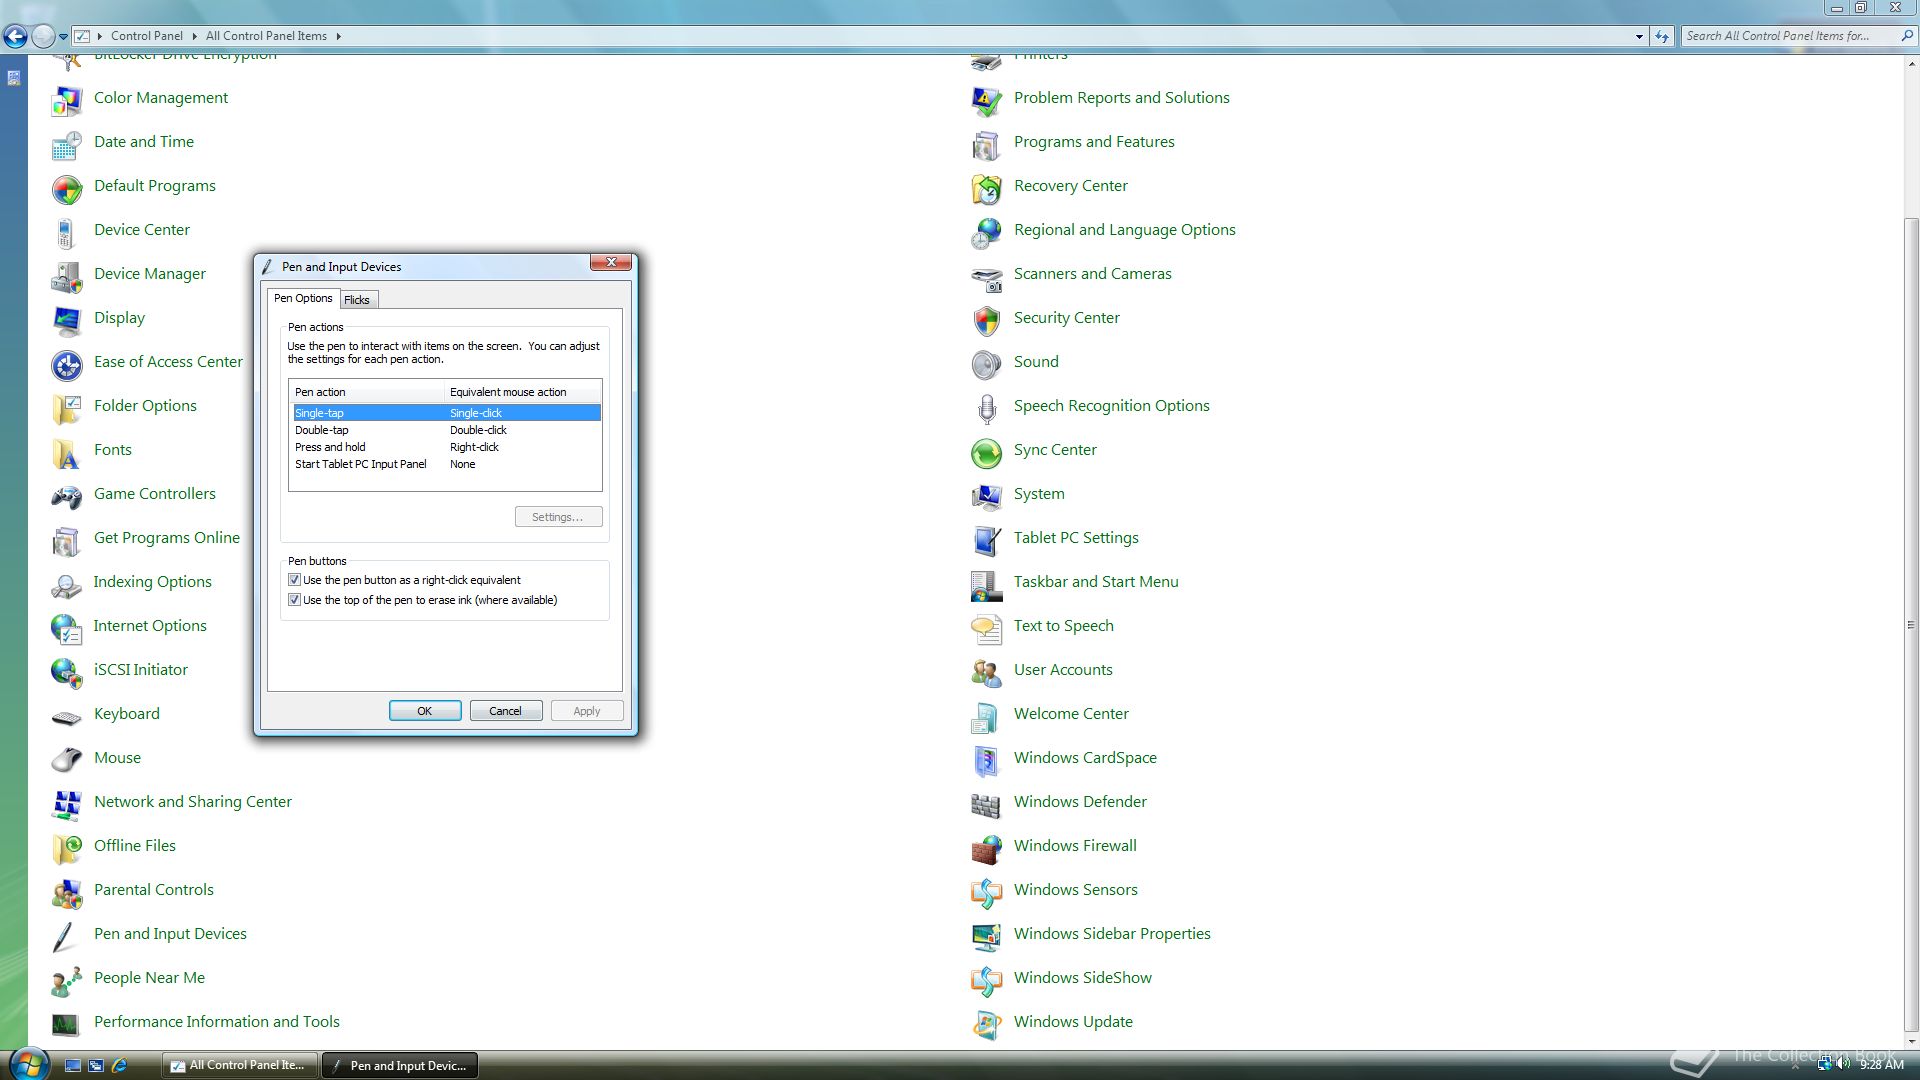
Task: Expand the arrow after All Control Panel Items
Action: pyautogui.click(x=338, y=36)
